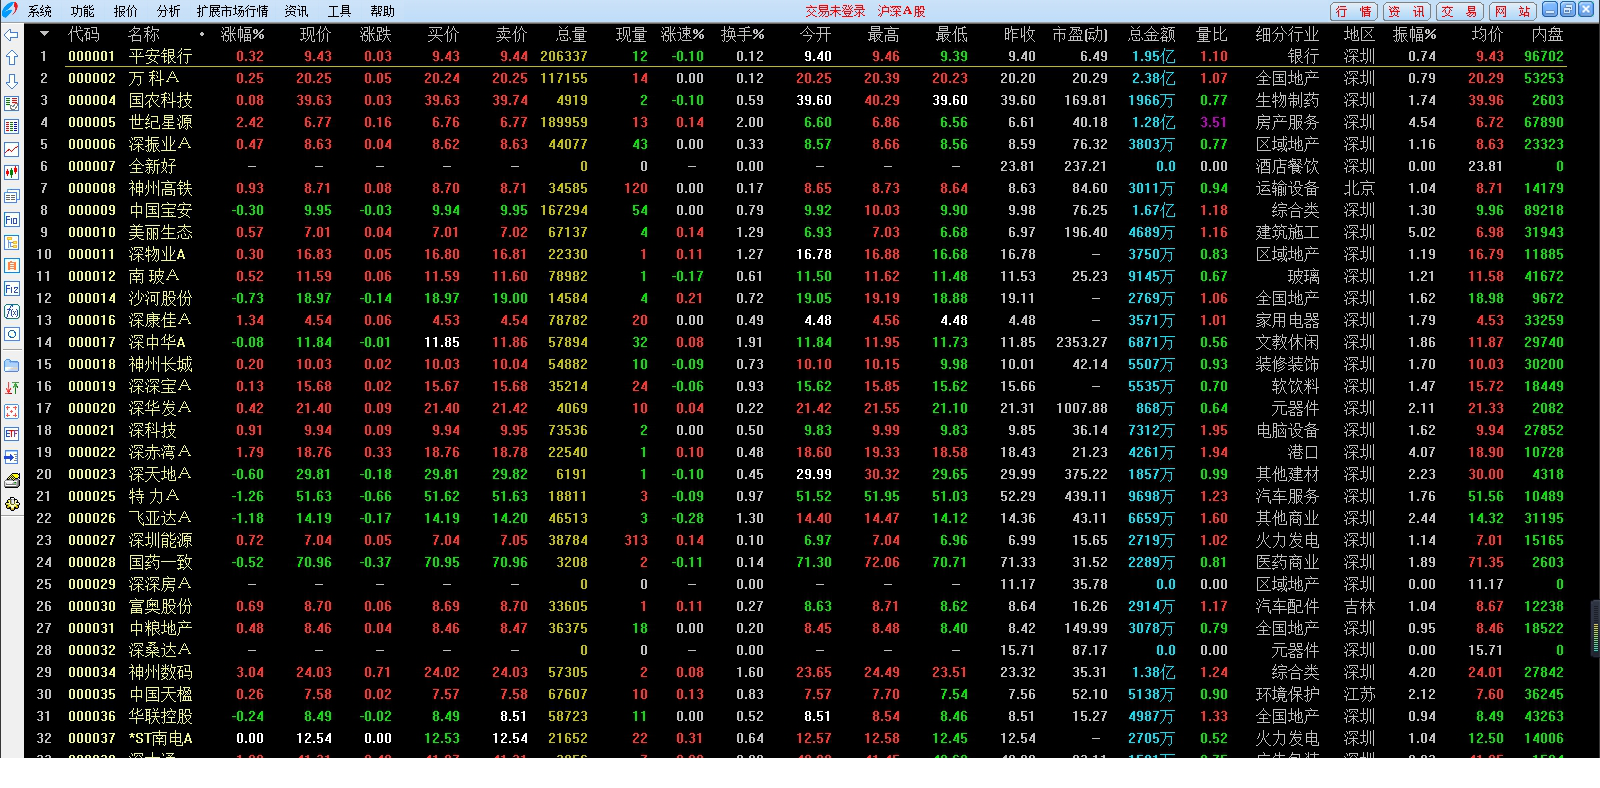
Task: Click the red-green up/down arrows icon
Action: pyautogui.click(x=11, y=388)
